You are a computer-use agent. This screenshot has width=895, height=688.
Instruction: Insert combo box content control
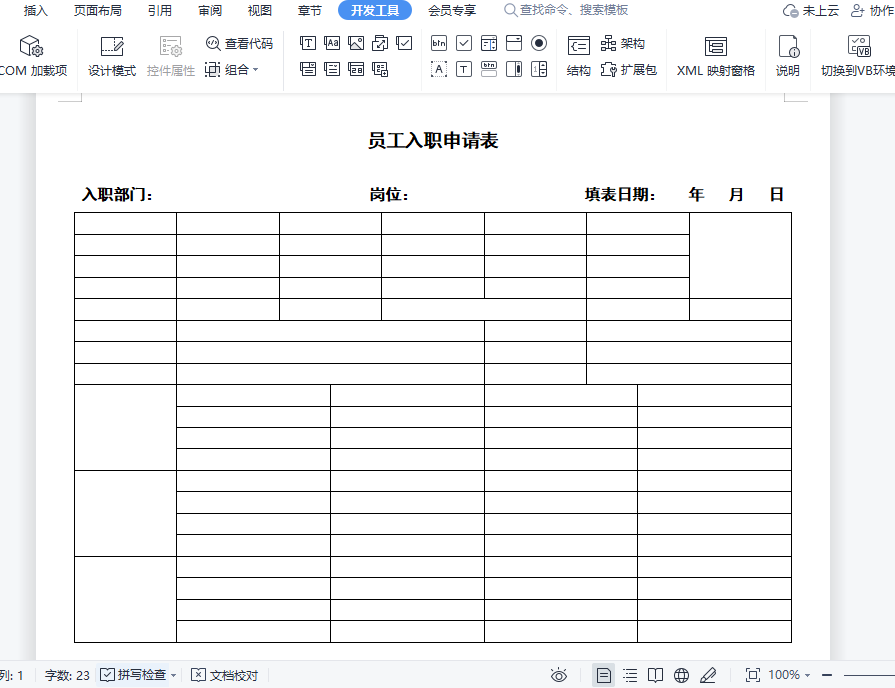pos(308,70)
